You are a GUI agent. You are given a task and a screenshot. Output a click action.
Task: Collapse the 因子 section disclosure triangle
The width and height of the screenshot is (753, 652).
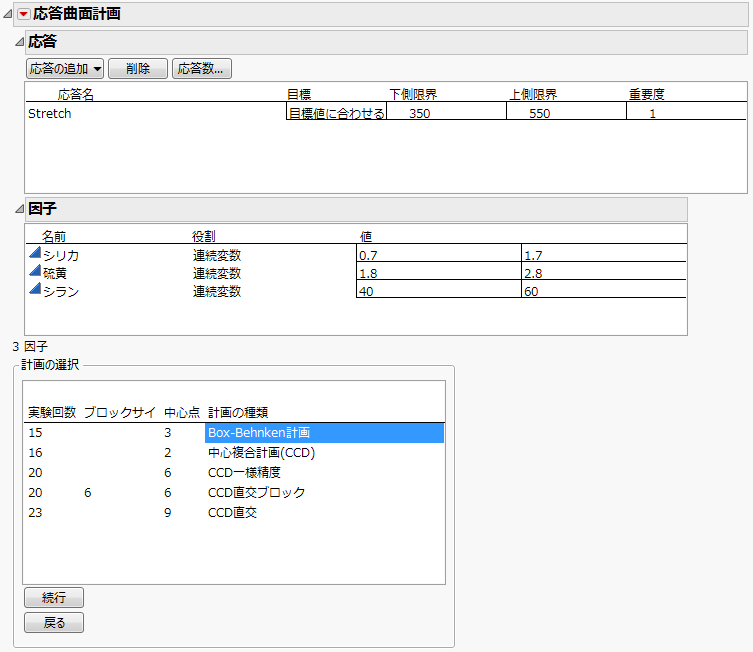tap(19, 209)
